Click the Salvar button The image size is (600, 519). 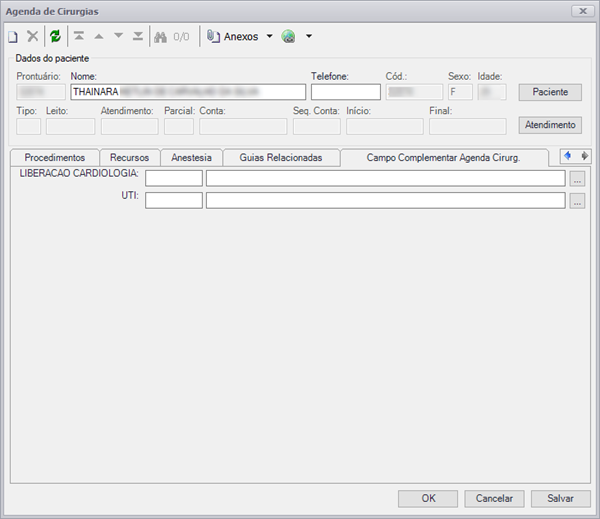pos(561,499)
